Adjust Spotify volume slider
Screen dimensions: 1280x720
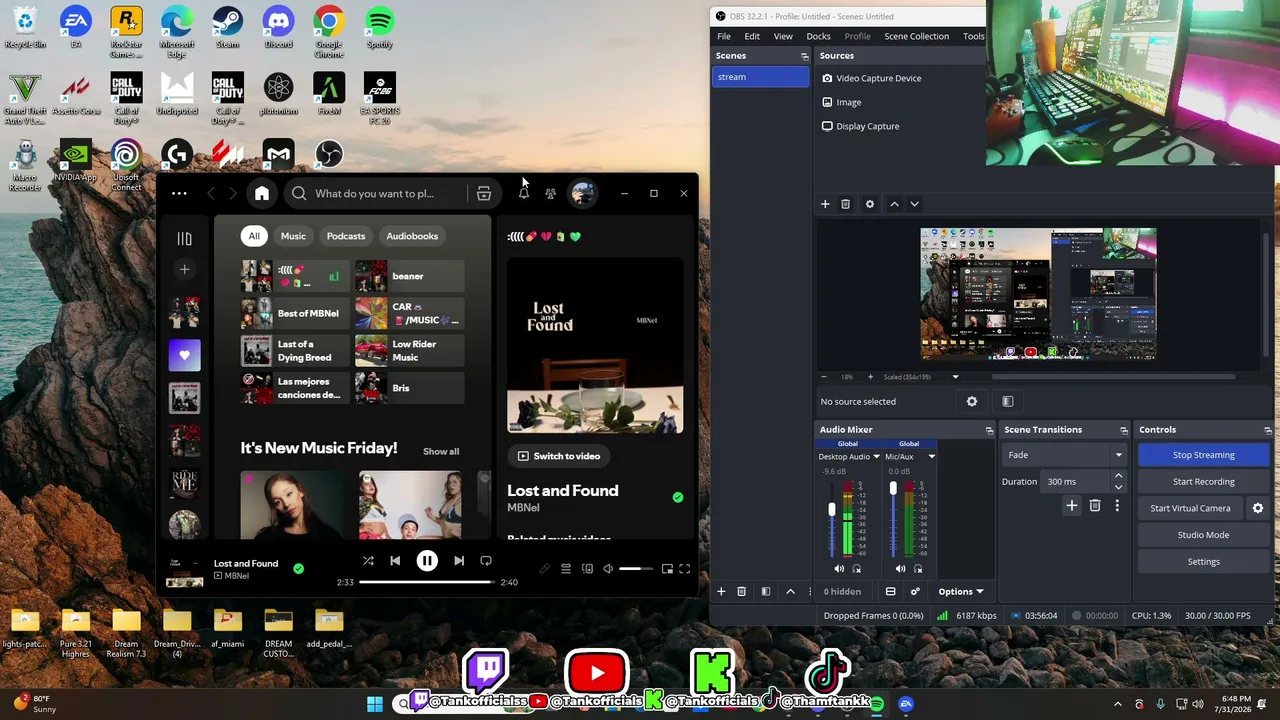coord(636,569)
